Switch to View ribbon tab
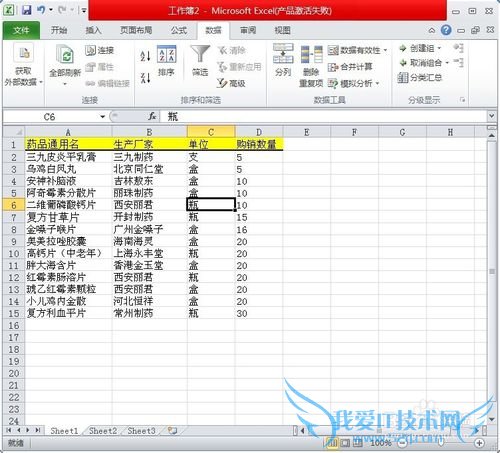This screenshot has width=500, height=453. [x=282, y=30]
